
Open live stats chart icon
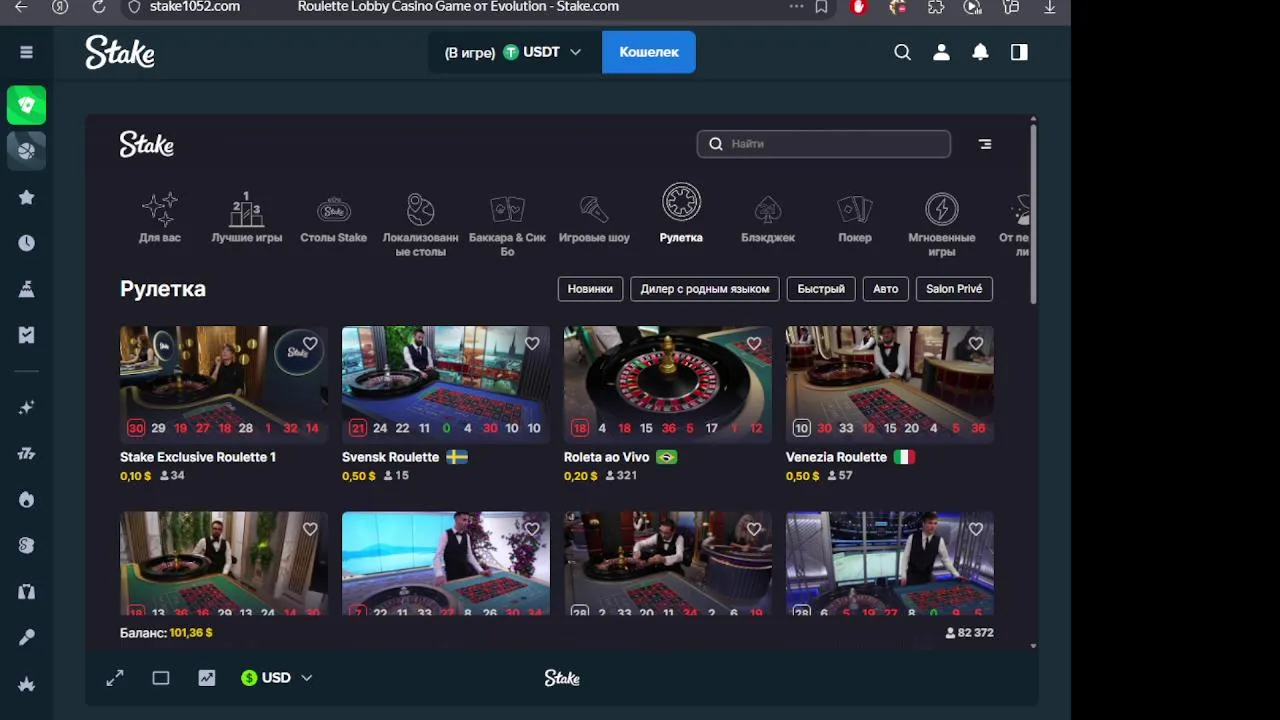coord(207,678)
